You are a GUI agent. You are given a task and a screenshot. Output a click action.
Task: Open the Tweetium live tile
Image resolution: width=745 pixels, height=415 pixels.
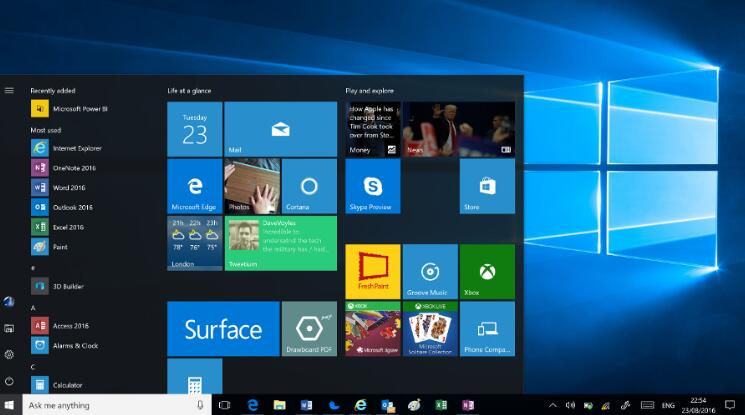(x=280, y=243)
